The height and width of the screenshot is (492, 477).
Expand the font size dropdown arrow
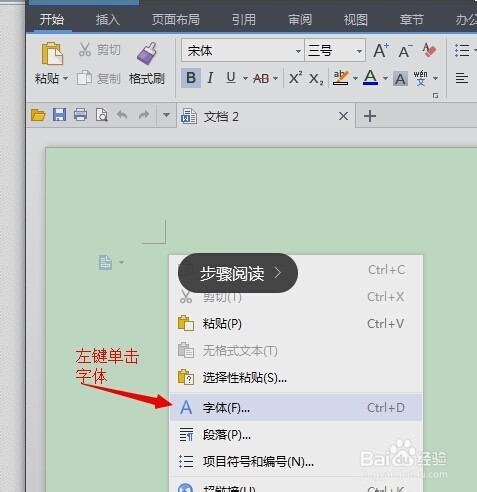(x=359, y=51)
